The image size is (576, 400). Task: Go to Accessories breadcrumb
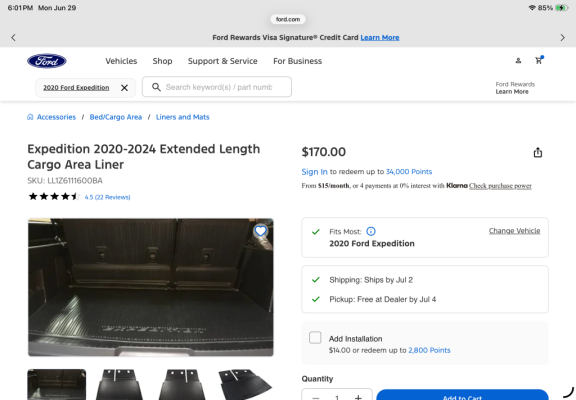pos(56,117)
